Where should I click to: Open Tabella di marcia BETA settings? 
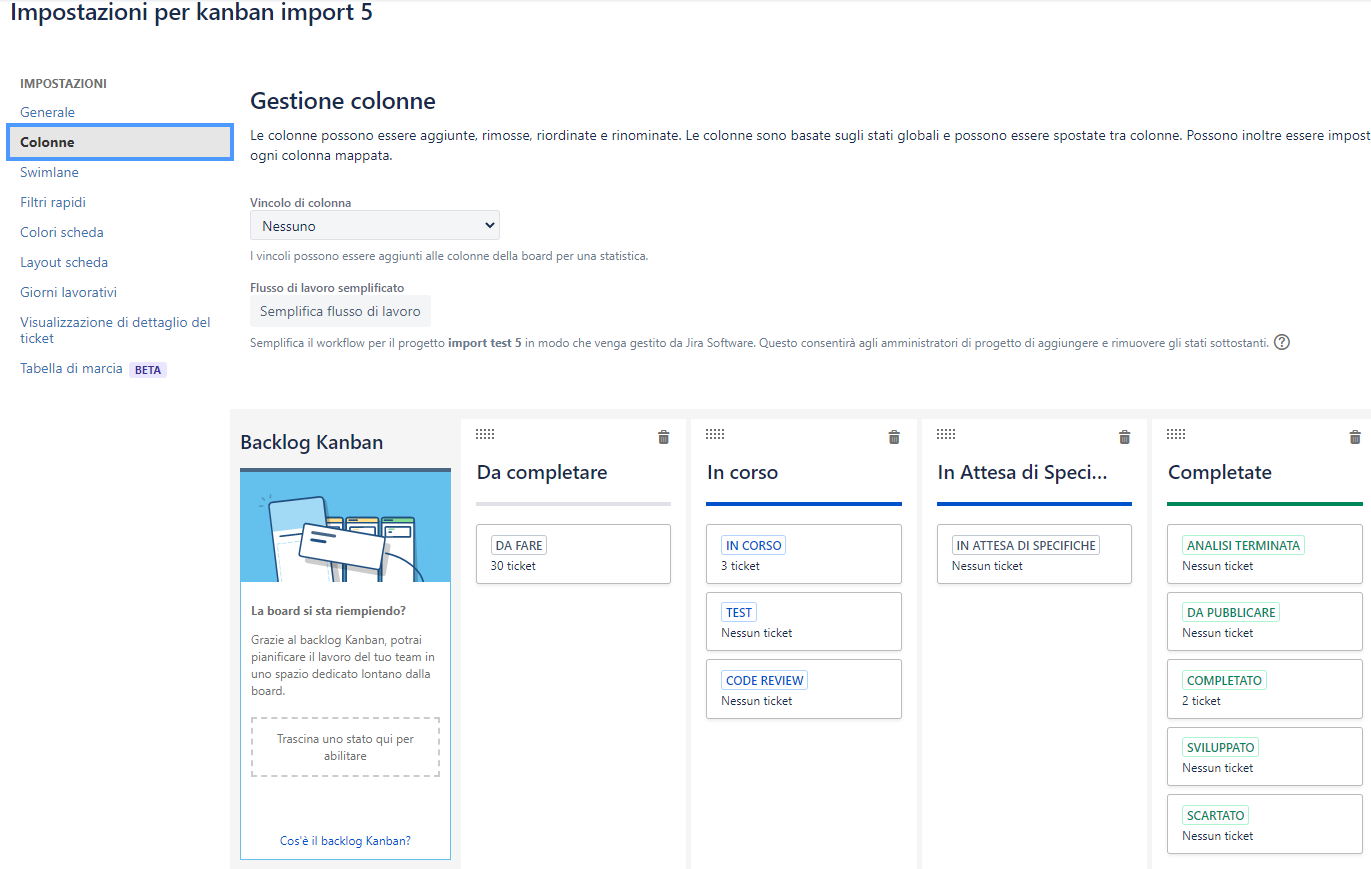pyautogui.click(x=93, y=369)
